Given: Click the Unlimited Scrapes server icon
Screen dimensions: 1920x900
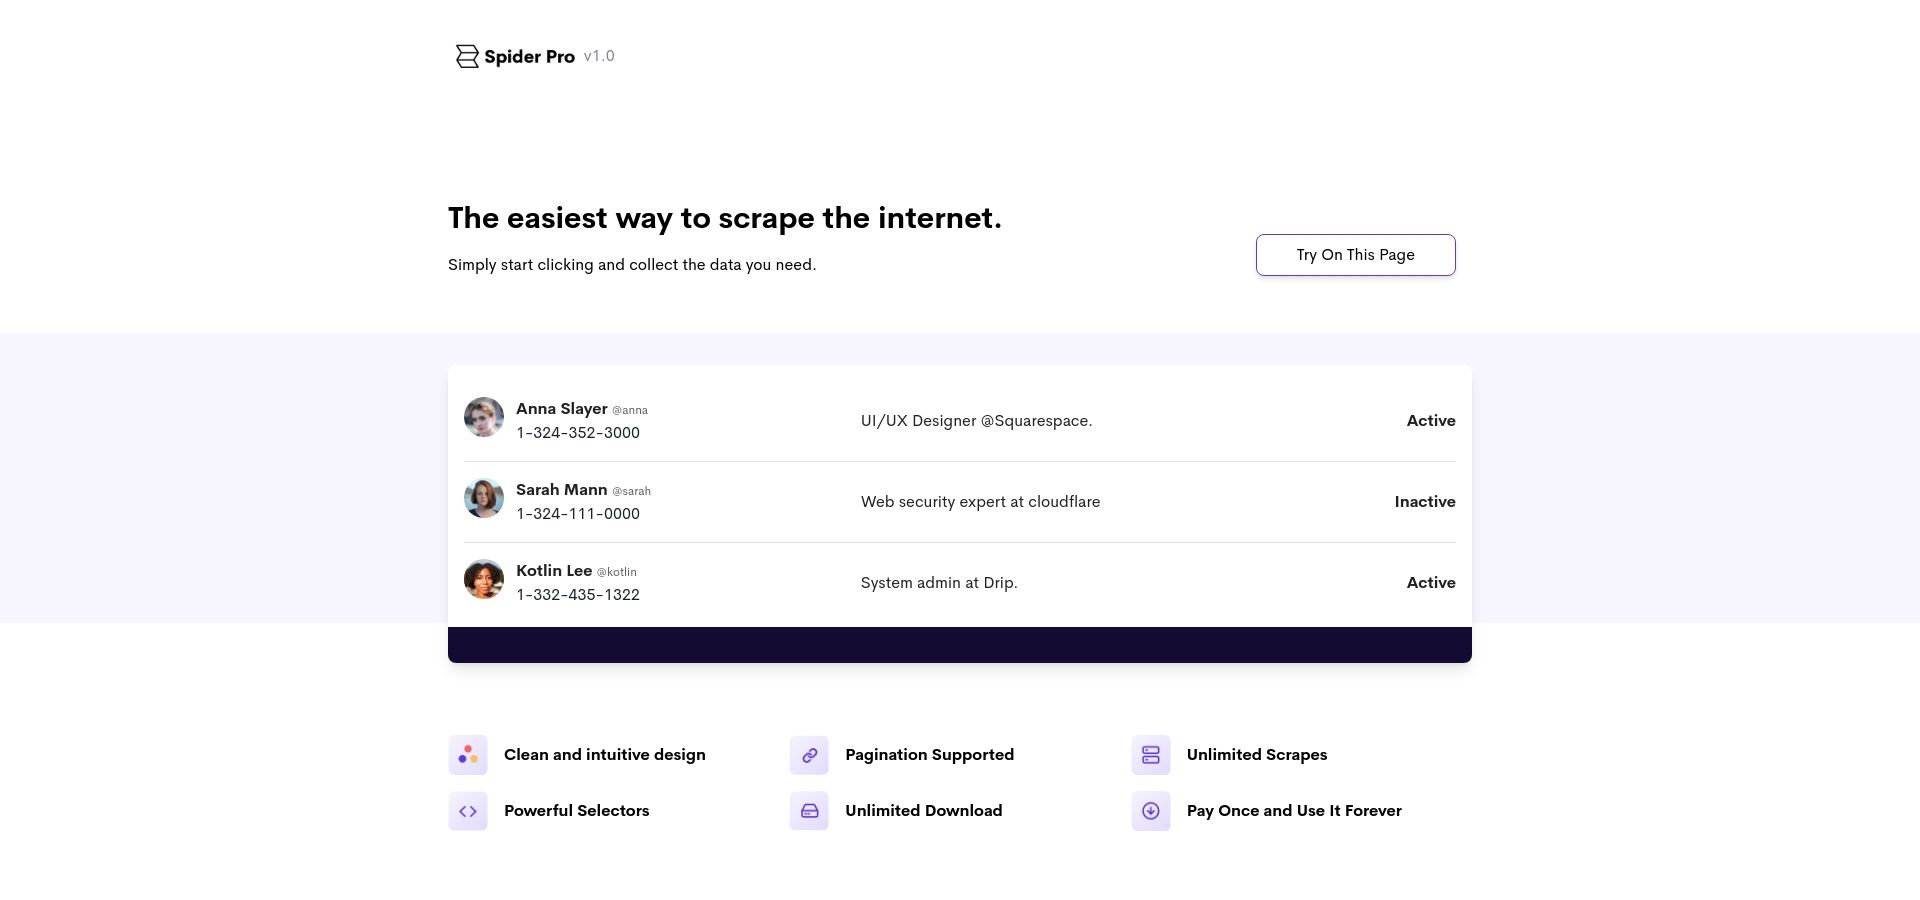Looking at the screenshot, I should click(x=1151, y=755).
